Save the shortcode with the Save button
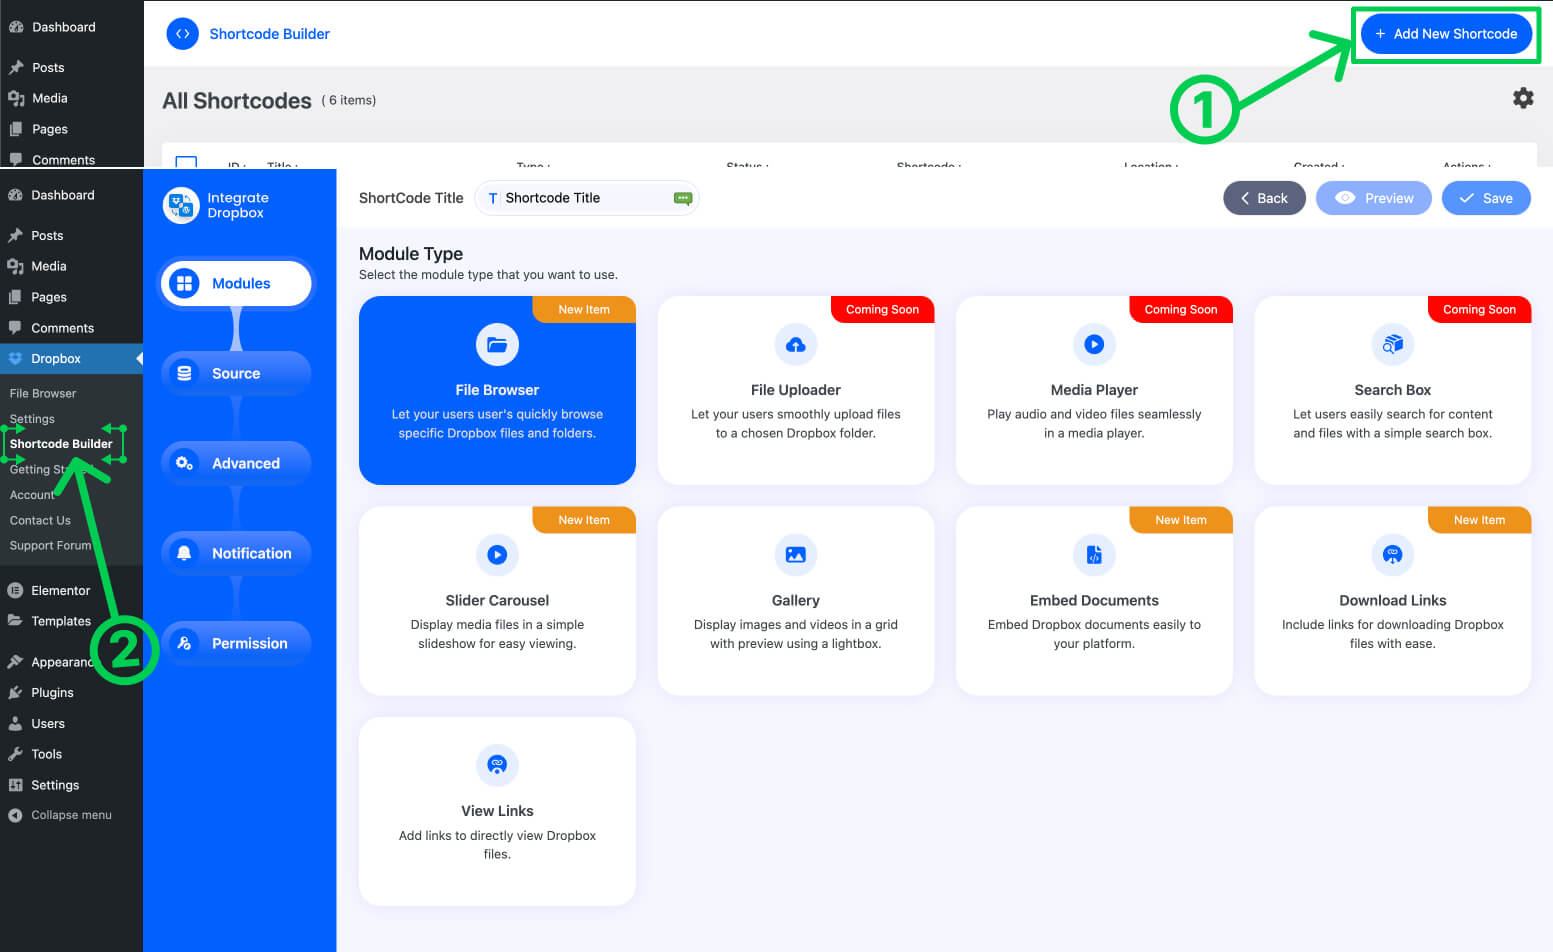The image size is (1553, 952). (x=1486, y=198)
